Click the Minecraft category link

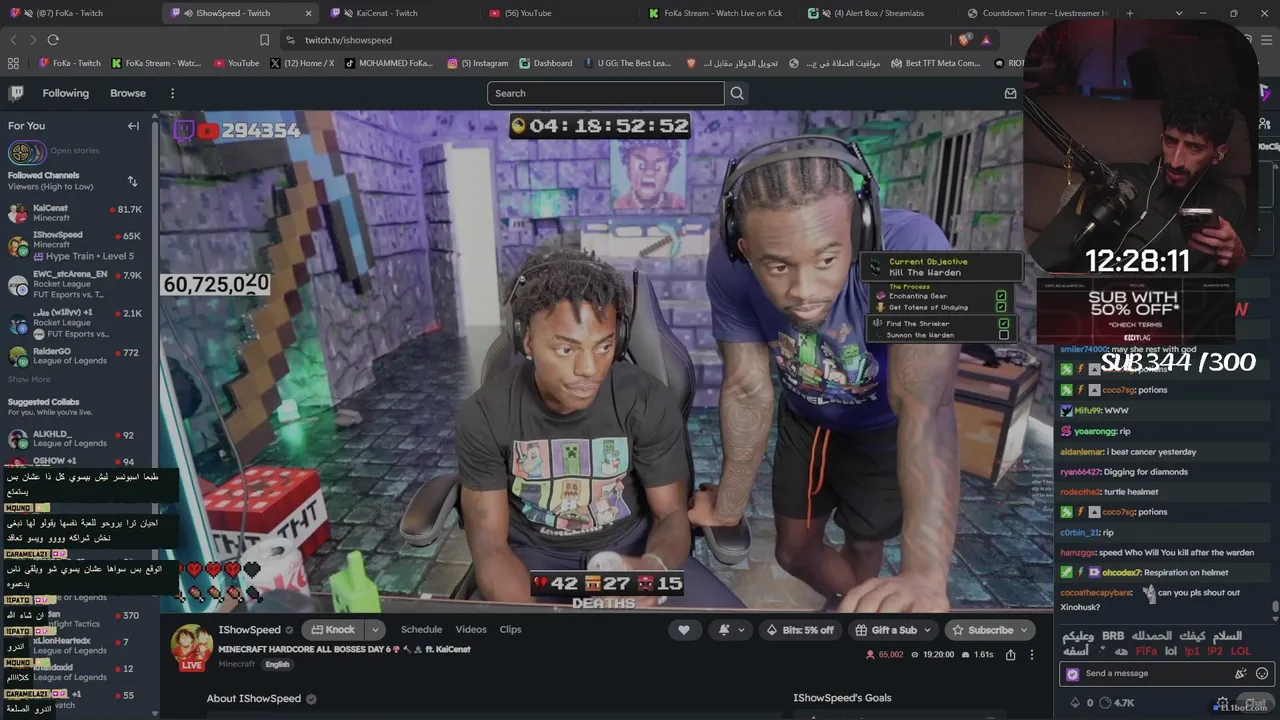coord(237,664)
